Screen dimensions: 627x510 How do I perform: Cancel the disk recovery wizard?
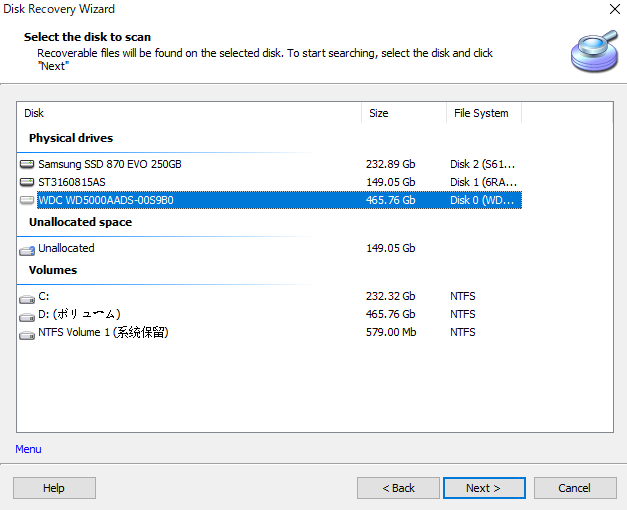click(x=574, y=488)
